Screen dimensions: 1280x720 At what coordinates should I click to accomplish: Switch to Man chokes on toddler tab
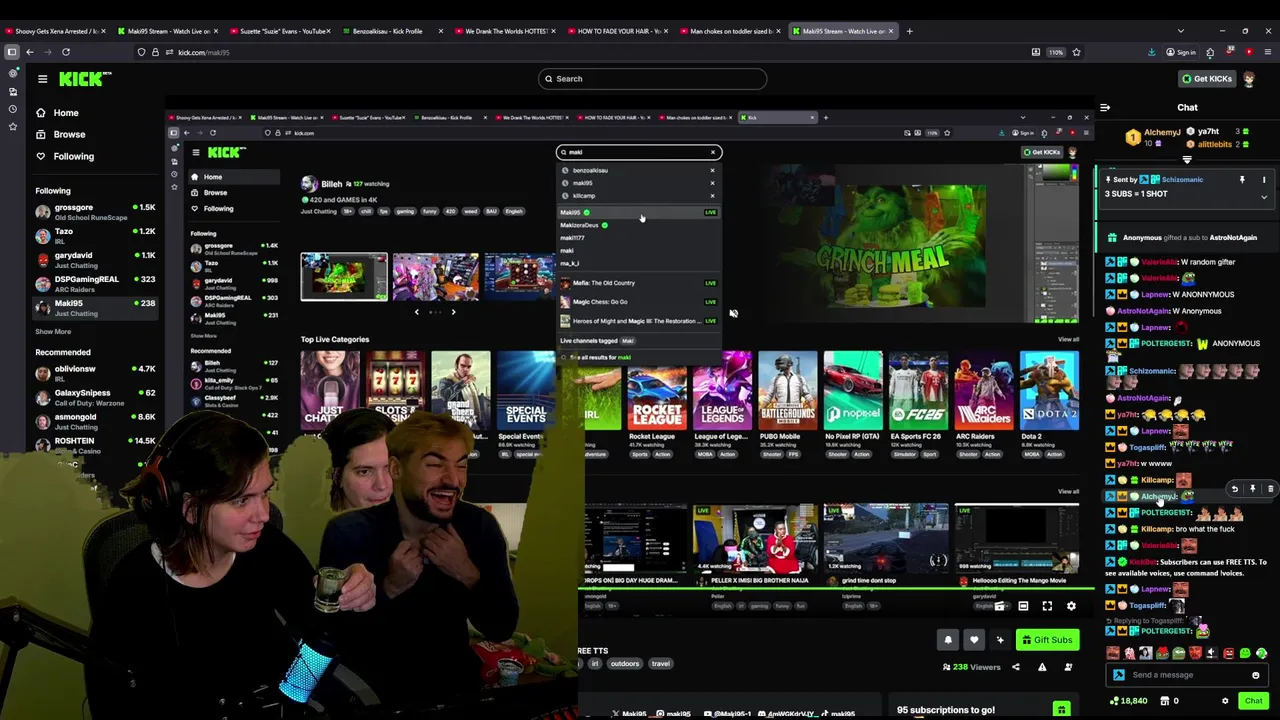point(731,31)
